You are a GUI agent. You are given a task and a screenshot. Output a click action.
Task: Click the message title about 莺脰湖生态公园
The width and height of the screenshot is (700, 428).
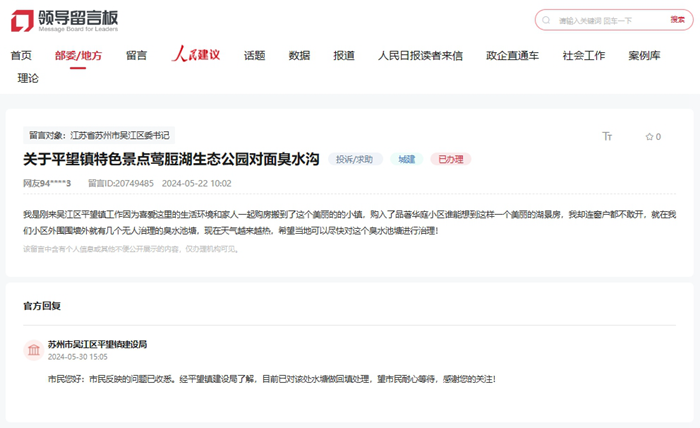[x=171, y=159]
